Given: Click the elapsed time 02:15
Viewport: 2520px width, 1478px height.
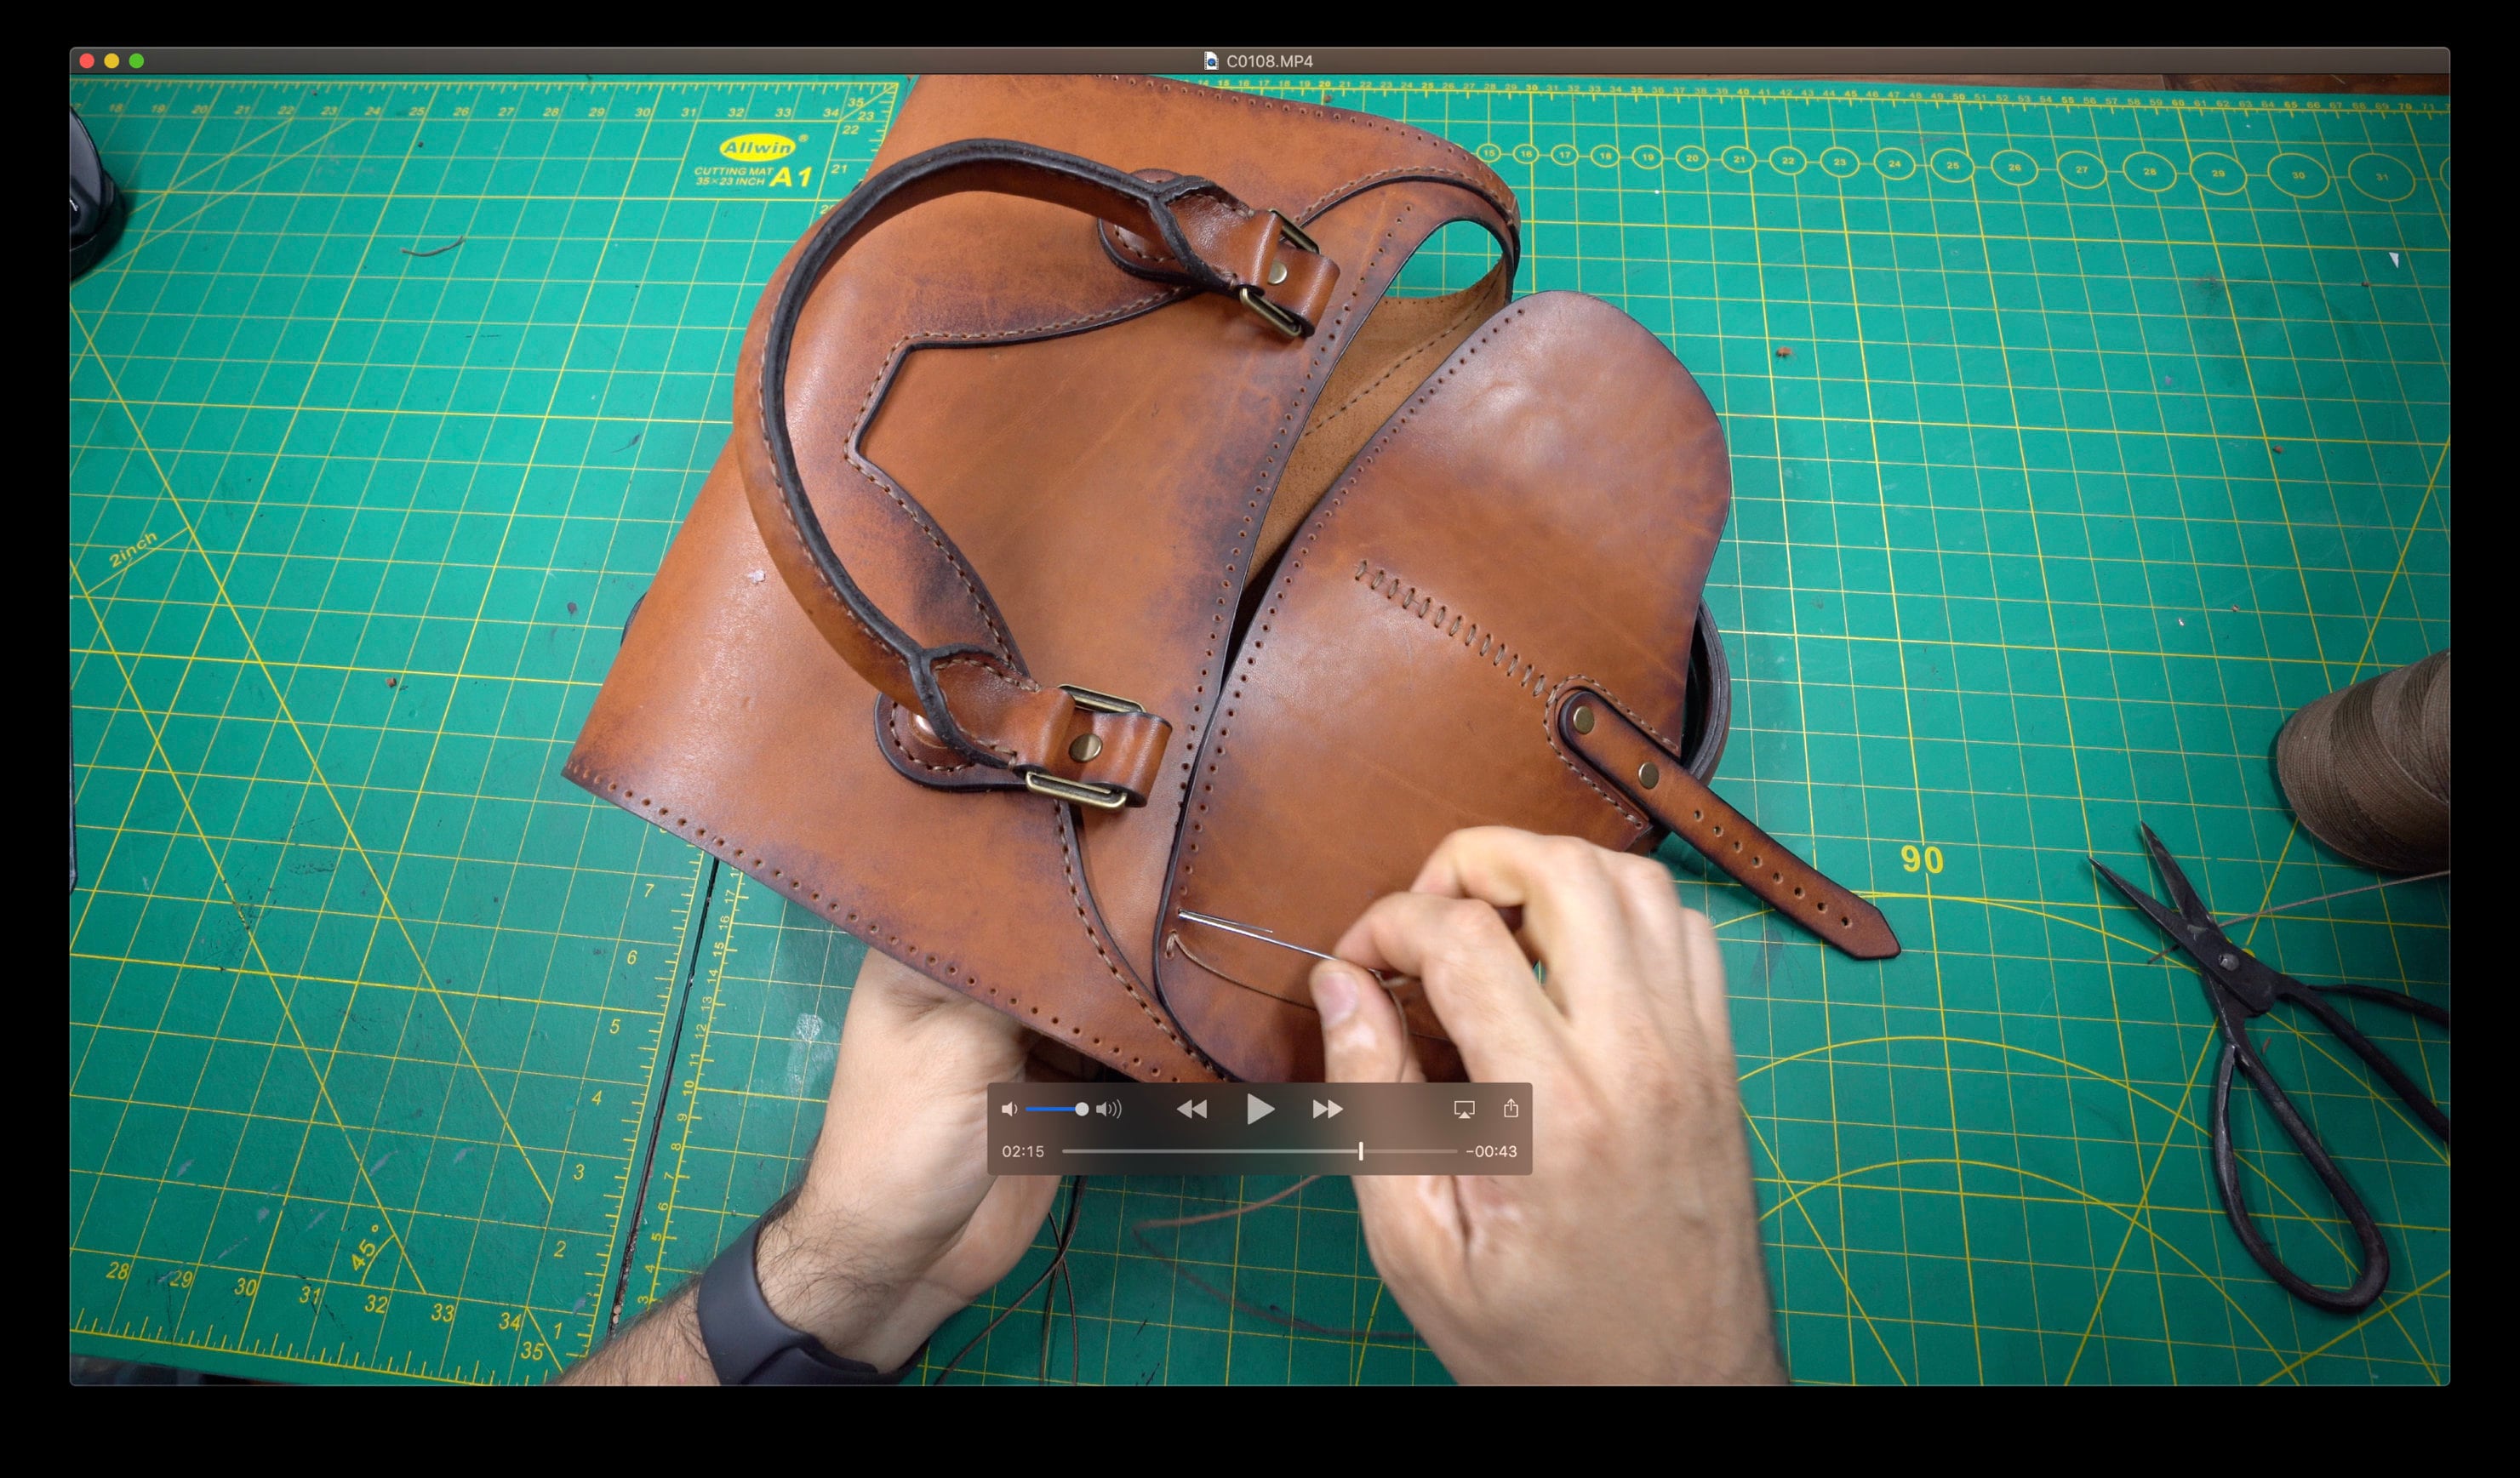Looking at the screenshot, I should 1023,1152.
